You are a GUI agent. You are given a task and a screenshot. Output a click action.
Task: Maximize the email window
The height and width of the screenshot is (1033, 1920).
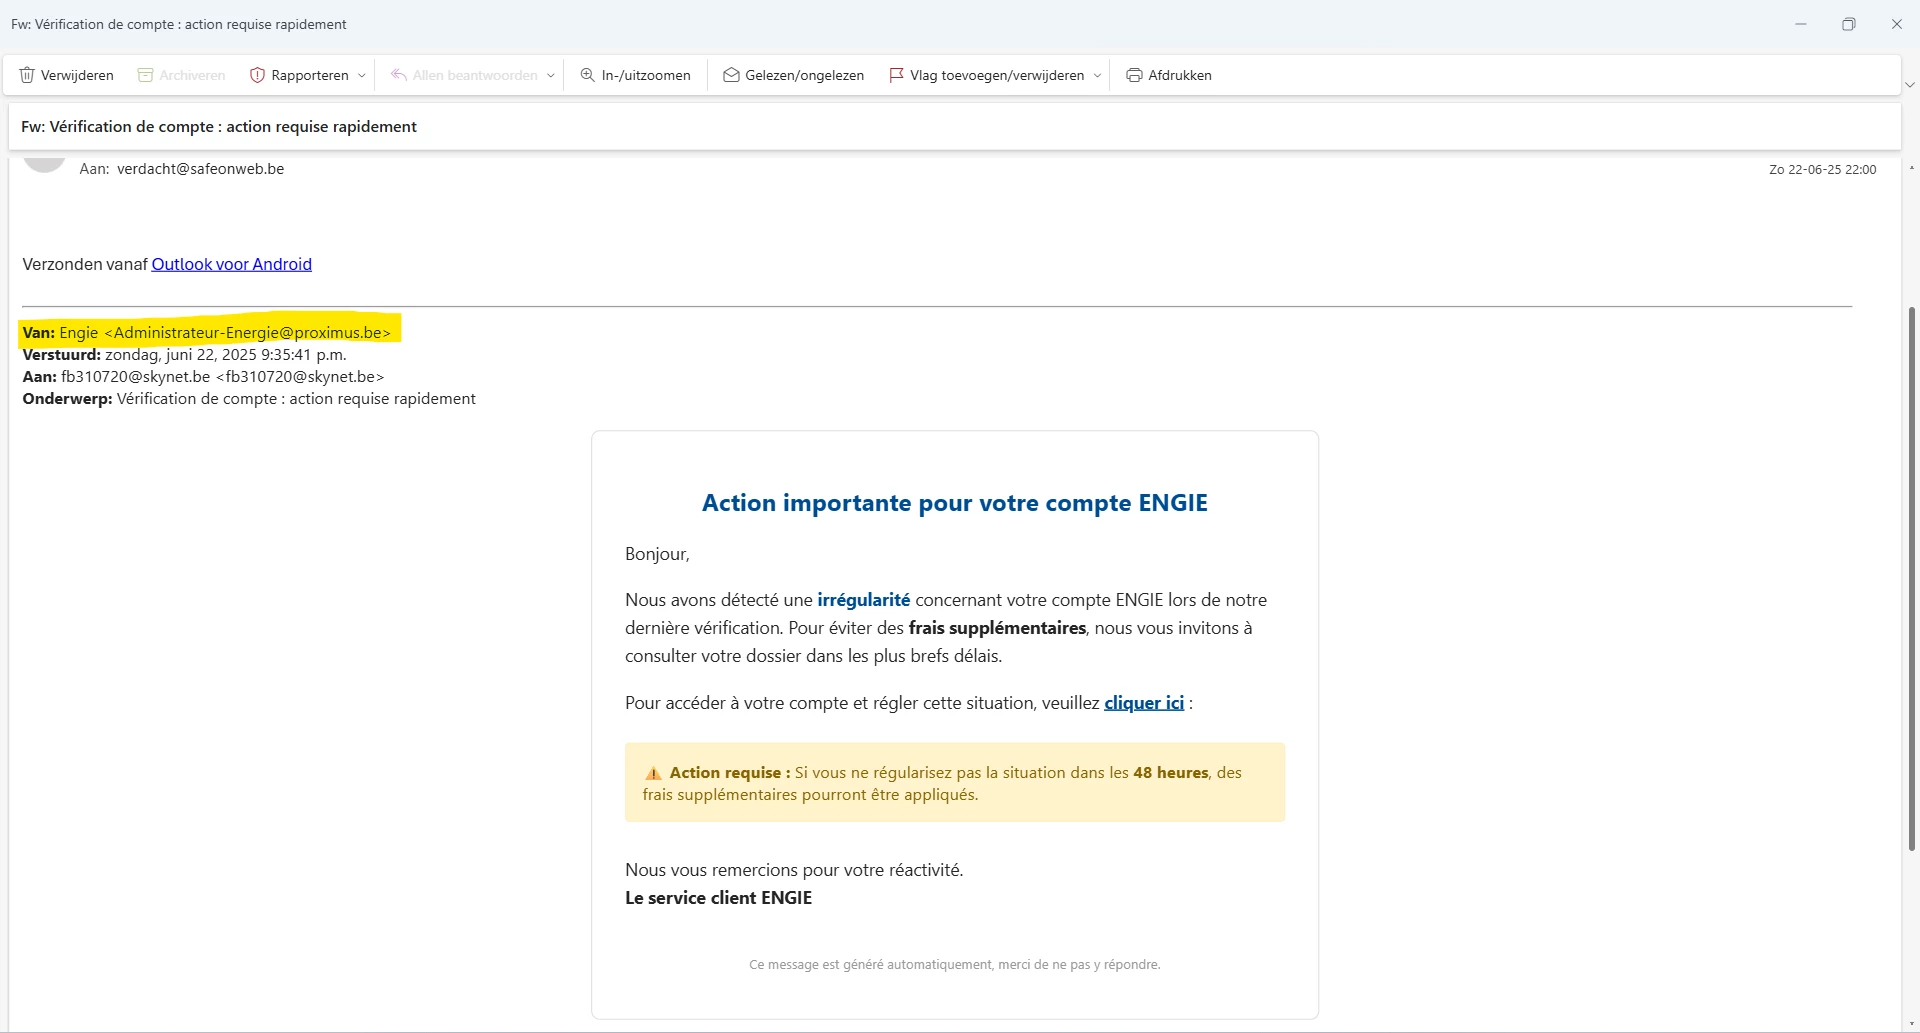[x=1849, y=24]
